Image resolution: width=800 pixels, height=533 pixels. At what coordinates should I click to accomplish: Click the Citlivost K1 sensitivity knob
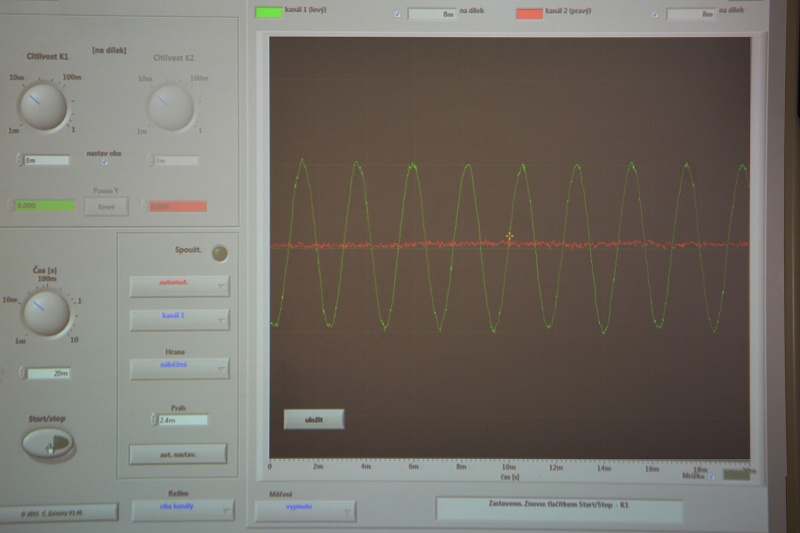point(43,107)
